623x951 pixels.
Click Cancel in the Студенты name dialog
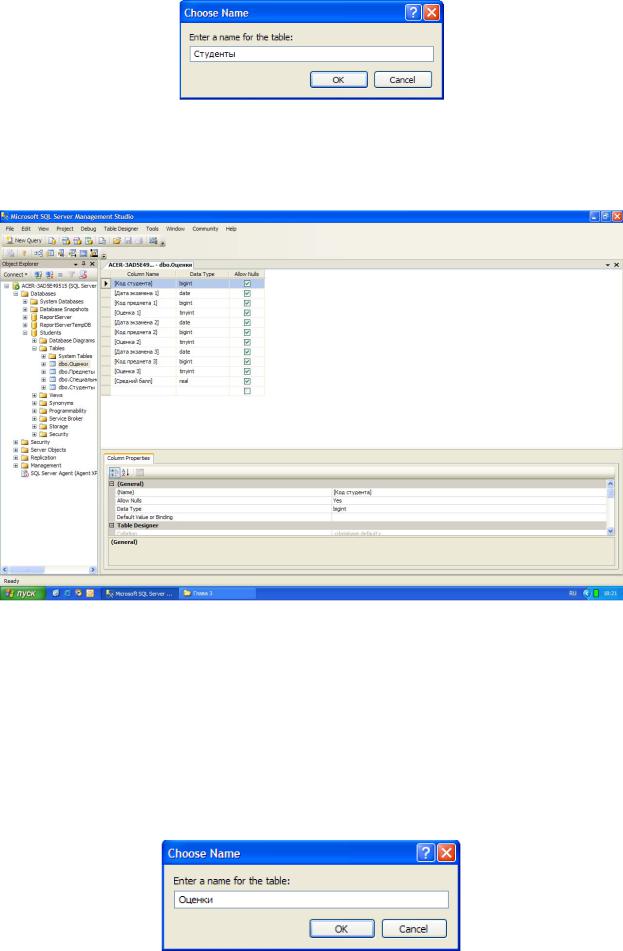[402, 79]
